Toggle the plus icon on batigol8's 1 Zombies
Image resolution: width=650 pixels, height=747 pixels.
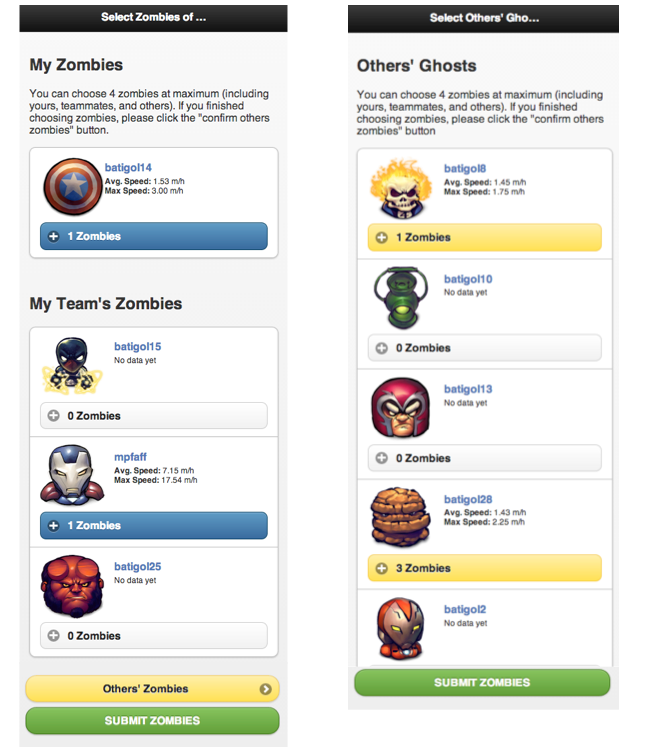tap(382, 237)
